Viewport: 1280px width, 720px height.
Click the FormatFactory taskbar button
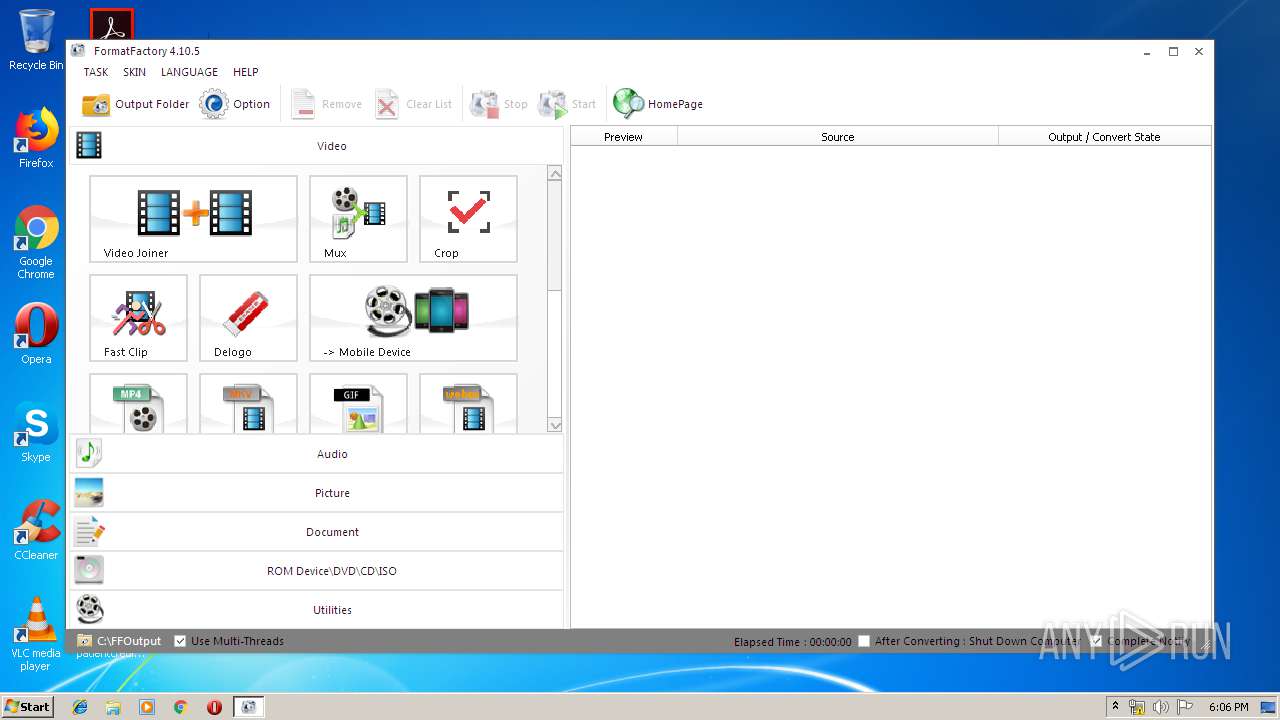point(248,707)
